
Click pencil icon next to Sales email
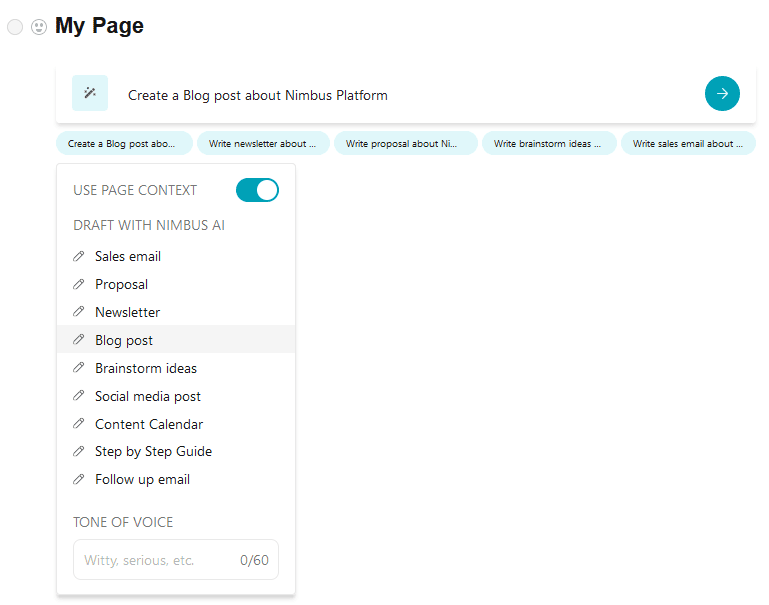78,256
